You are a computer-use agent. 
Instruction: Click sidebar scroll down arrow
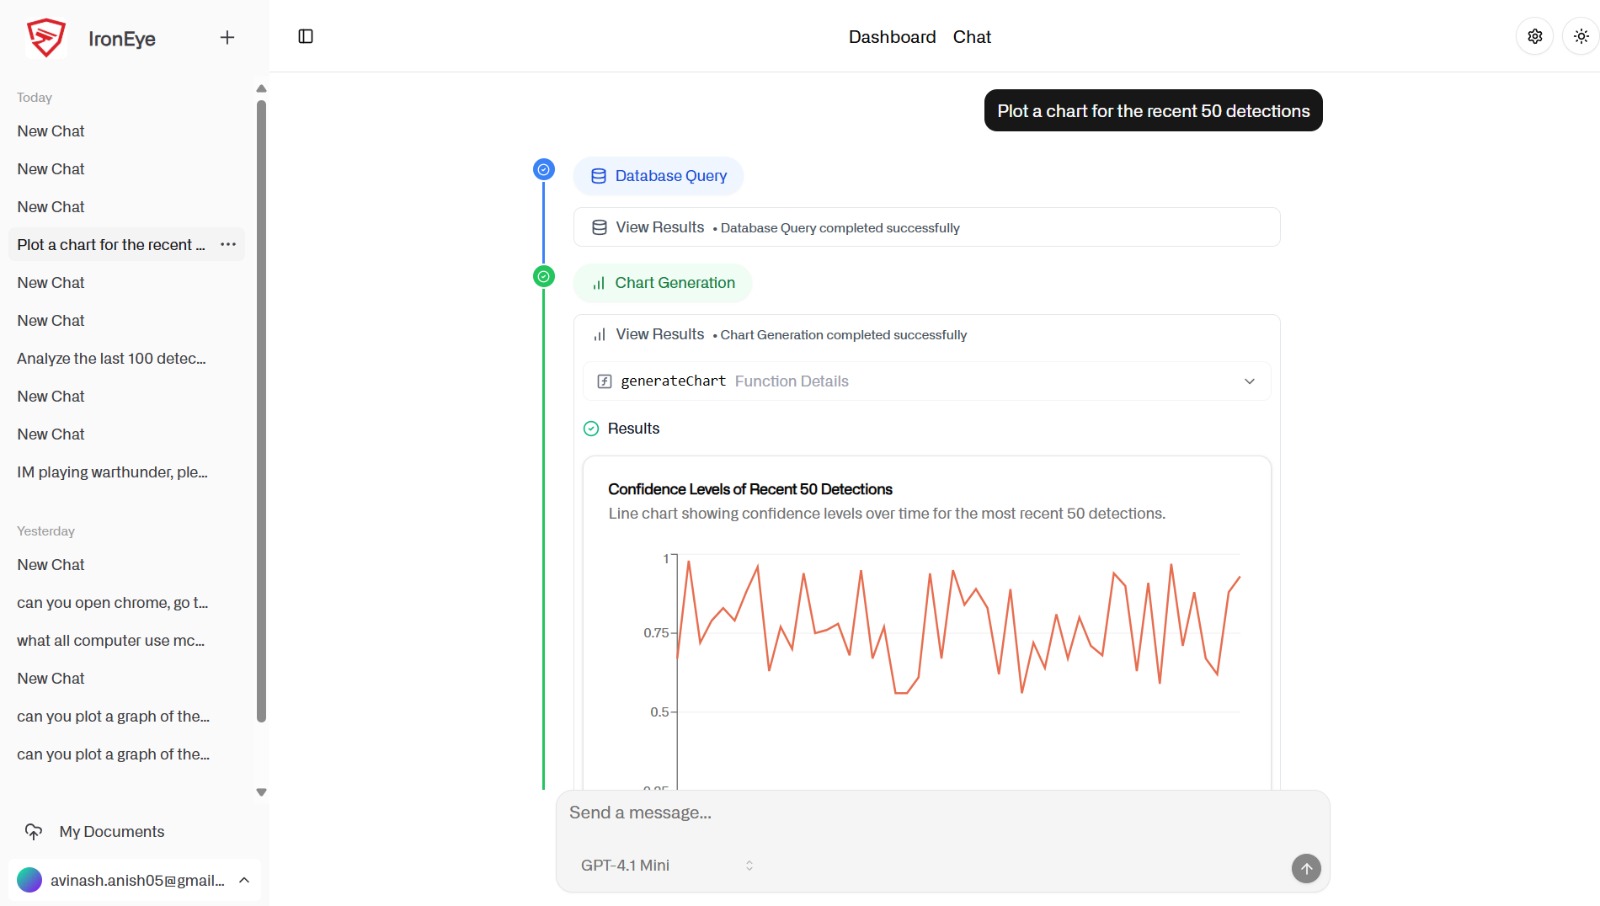tap(261, 792)
